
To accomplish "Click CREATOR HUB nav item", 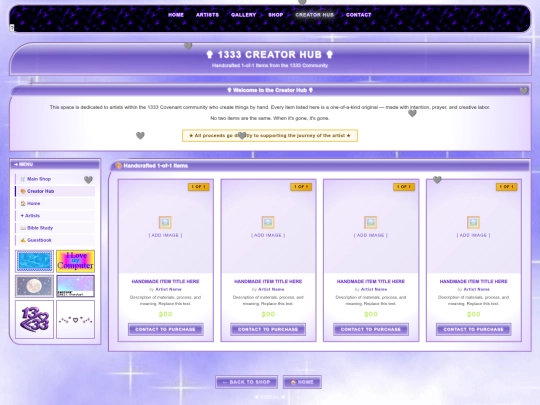I will 314,15.
